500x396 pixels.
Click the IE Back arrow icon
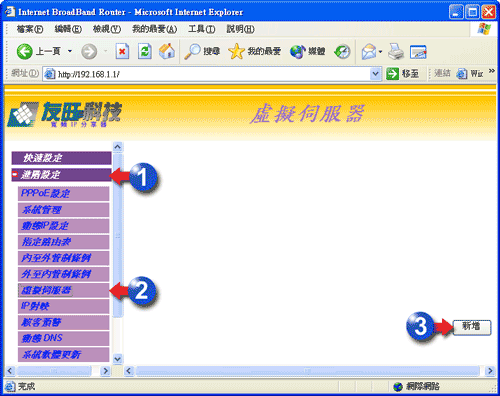(24, 51)
